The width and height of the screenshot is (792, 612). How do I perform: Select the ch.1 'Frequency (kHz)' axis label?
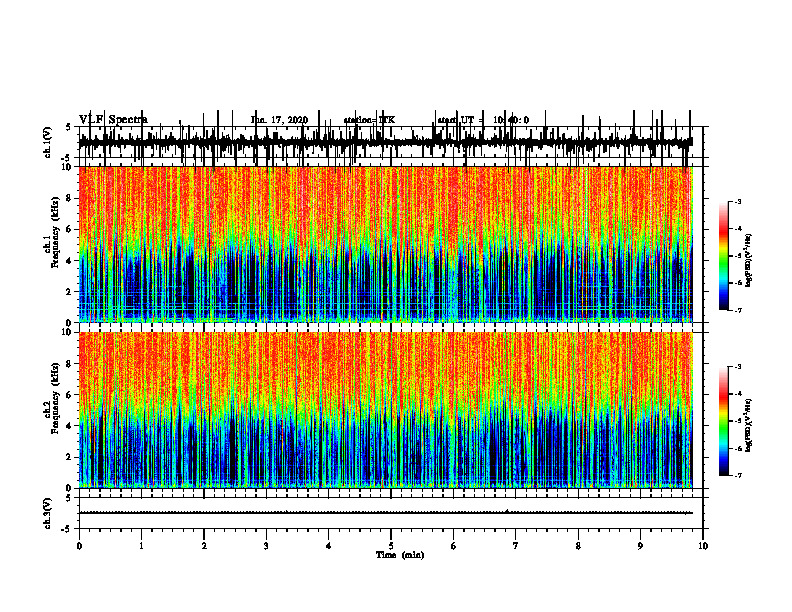55,233
